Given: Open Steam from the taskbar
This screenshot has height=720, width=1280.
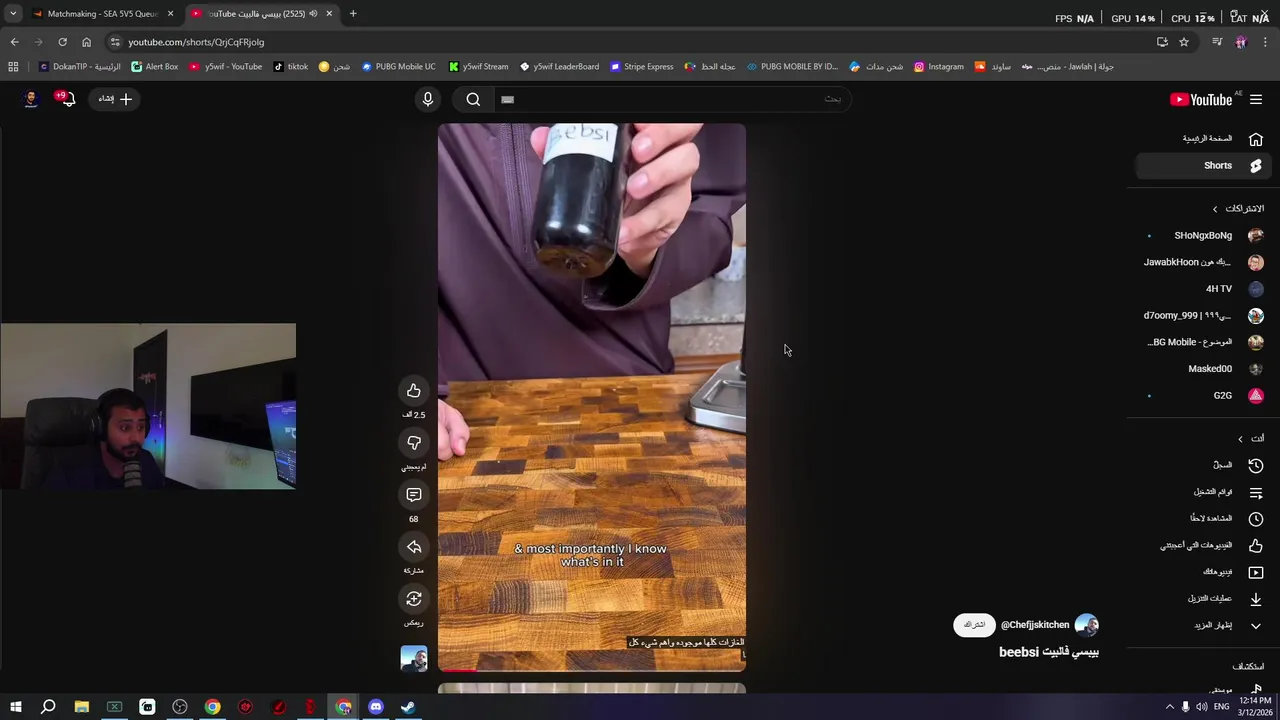Looking at the screenshot, I should click(x=408, y=707).
